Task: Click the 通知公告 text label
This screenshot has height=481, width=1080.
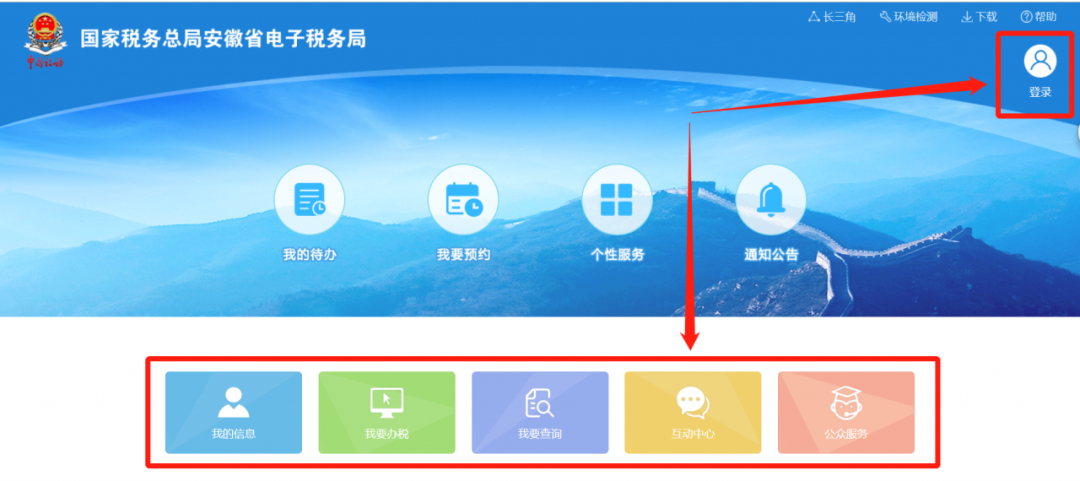Action: (x=771, y=254)
